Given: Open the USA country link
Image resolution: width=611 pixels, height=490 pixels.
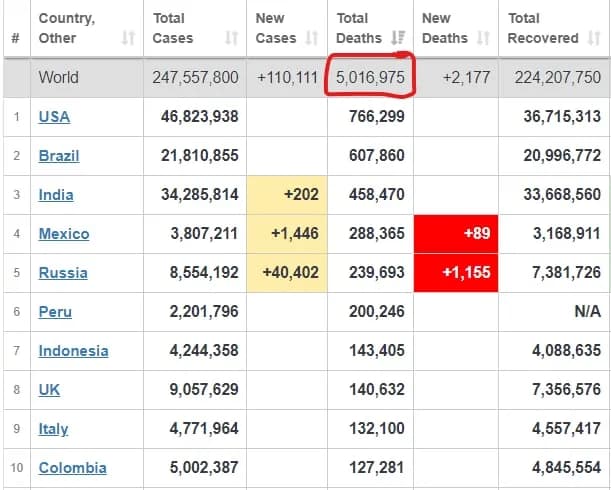Looking at the screenshot, I should (54, 117).
